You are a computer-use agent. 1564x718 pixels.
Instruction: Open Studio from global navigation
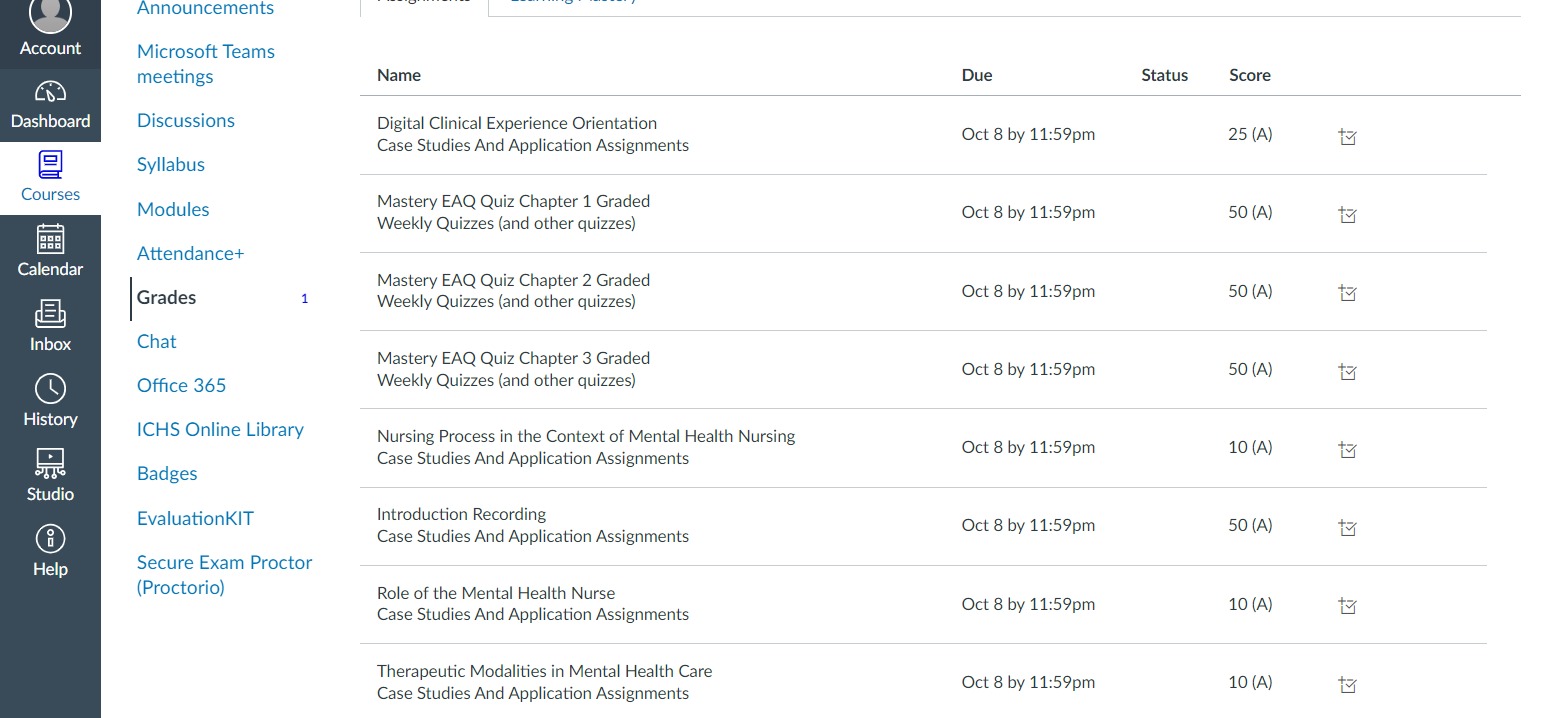point(50,464)
